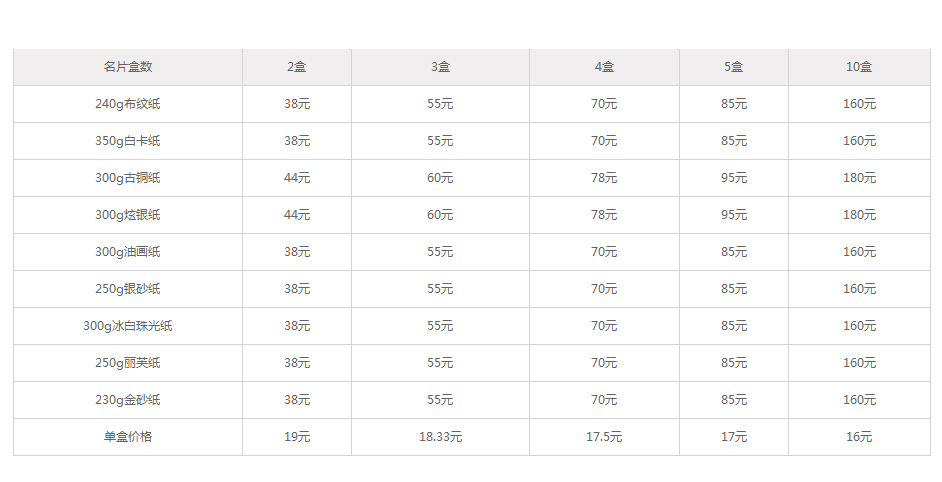Click the 300g油画纸 row label
This screenshot has width=942, height=482.
(x=128, y=252)
